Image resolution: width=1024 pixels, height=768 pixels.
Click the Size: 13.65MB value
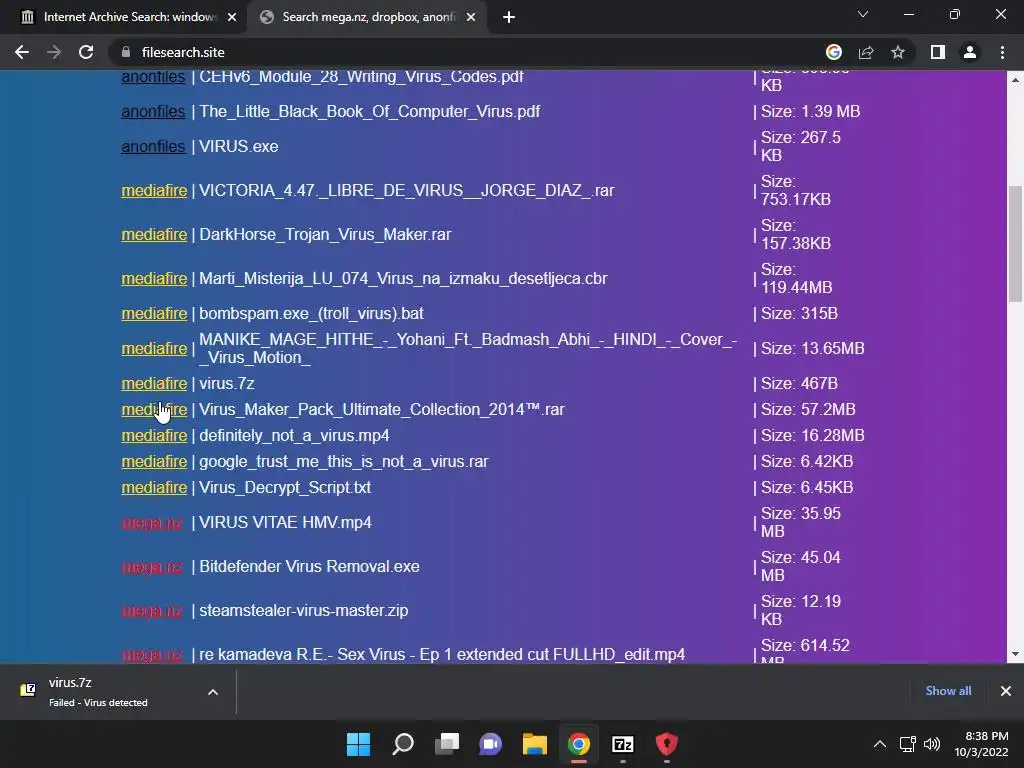(812, 349)
